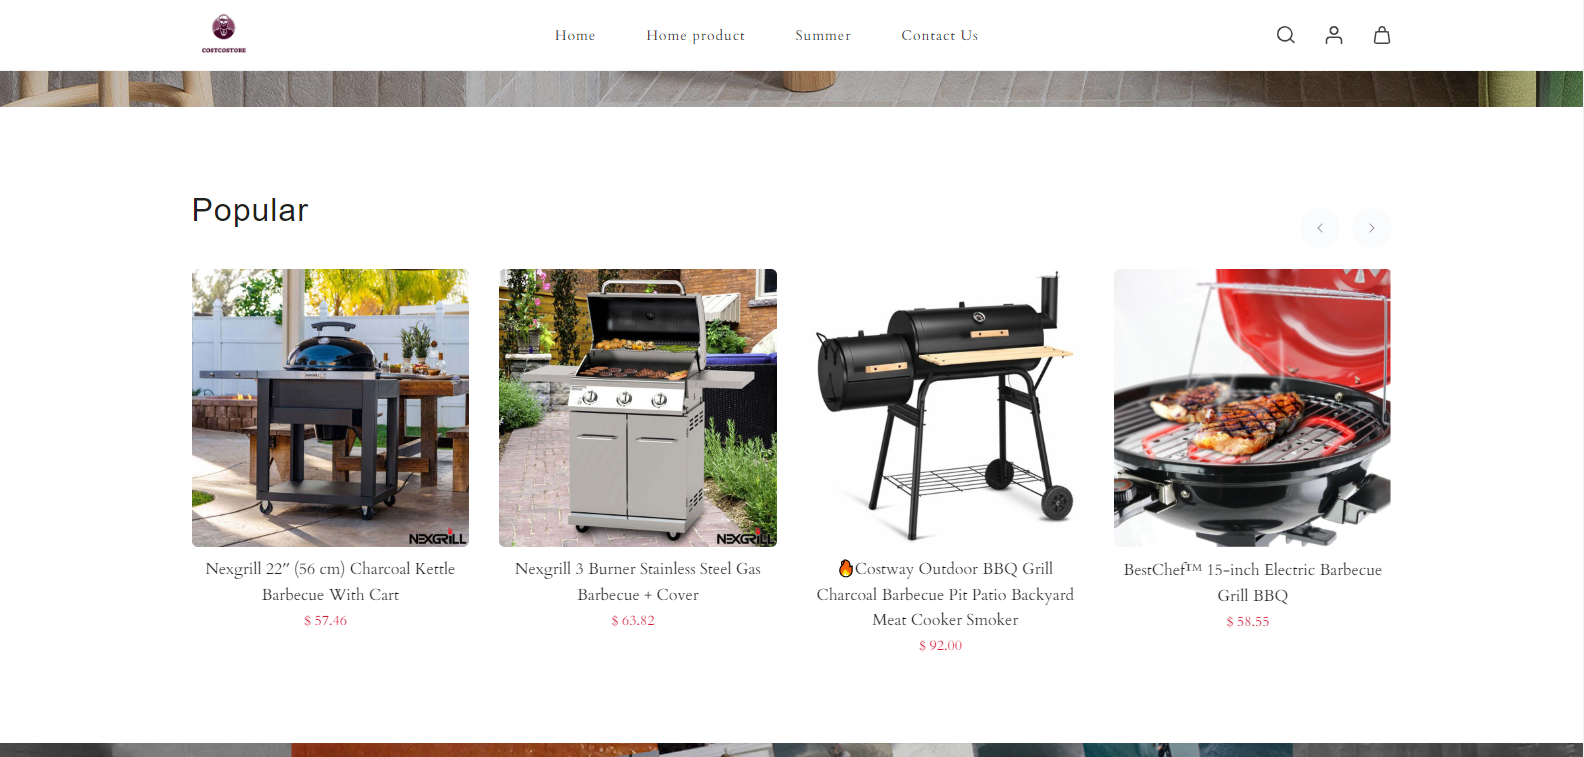Click Costway Outdoor BBQ Grill title link
This screenshot has height=757, width=1584.
coord(945,594)
